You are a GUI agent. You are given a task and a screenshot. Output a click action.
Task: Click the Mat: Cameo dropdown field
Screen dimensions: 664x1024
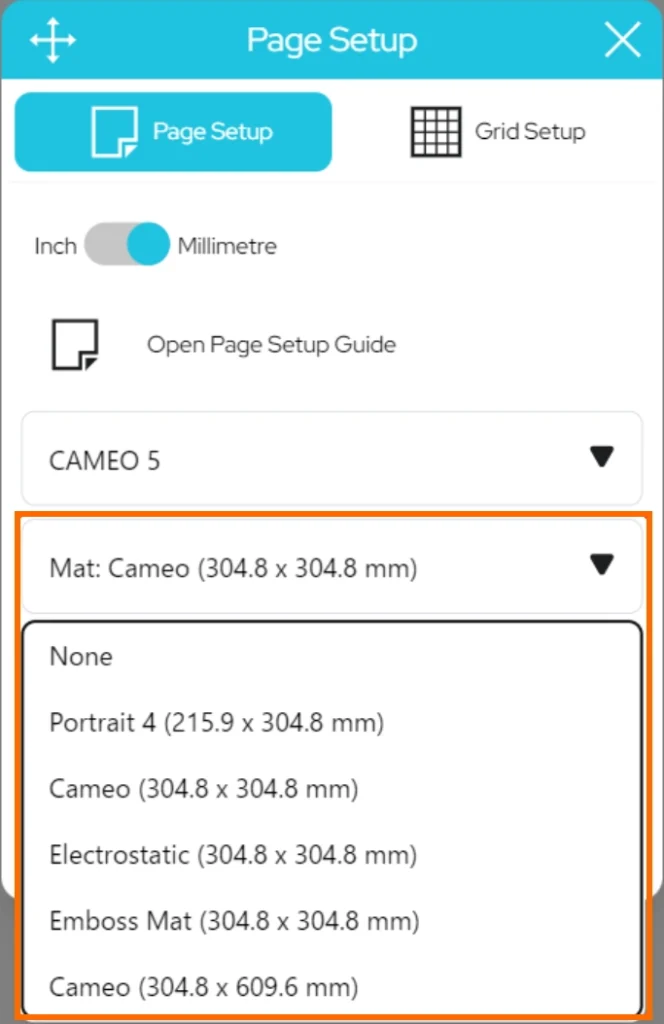pyautogui.click(x=300, y=568)
